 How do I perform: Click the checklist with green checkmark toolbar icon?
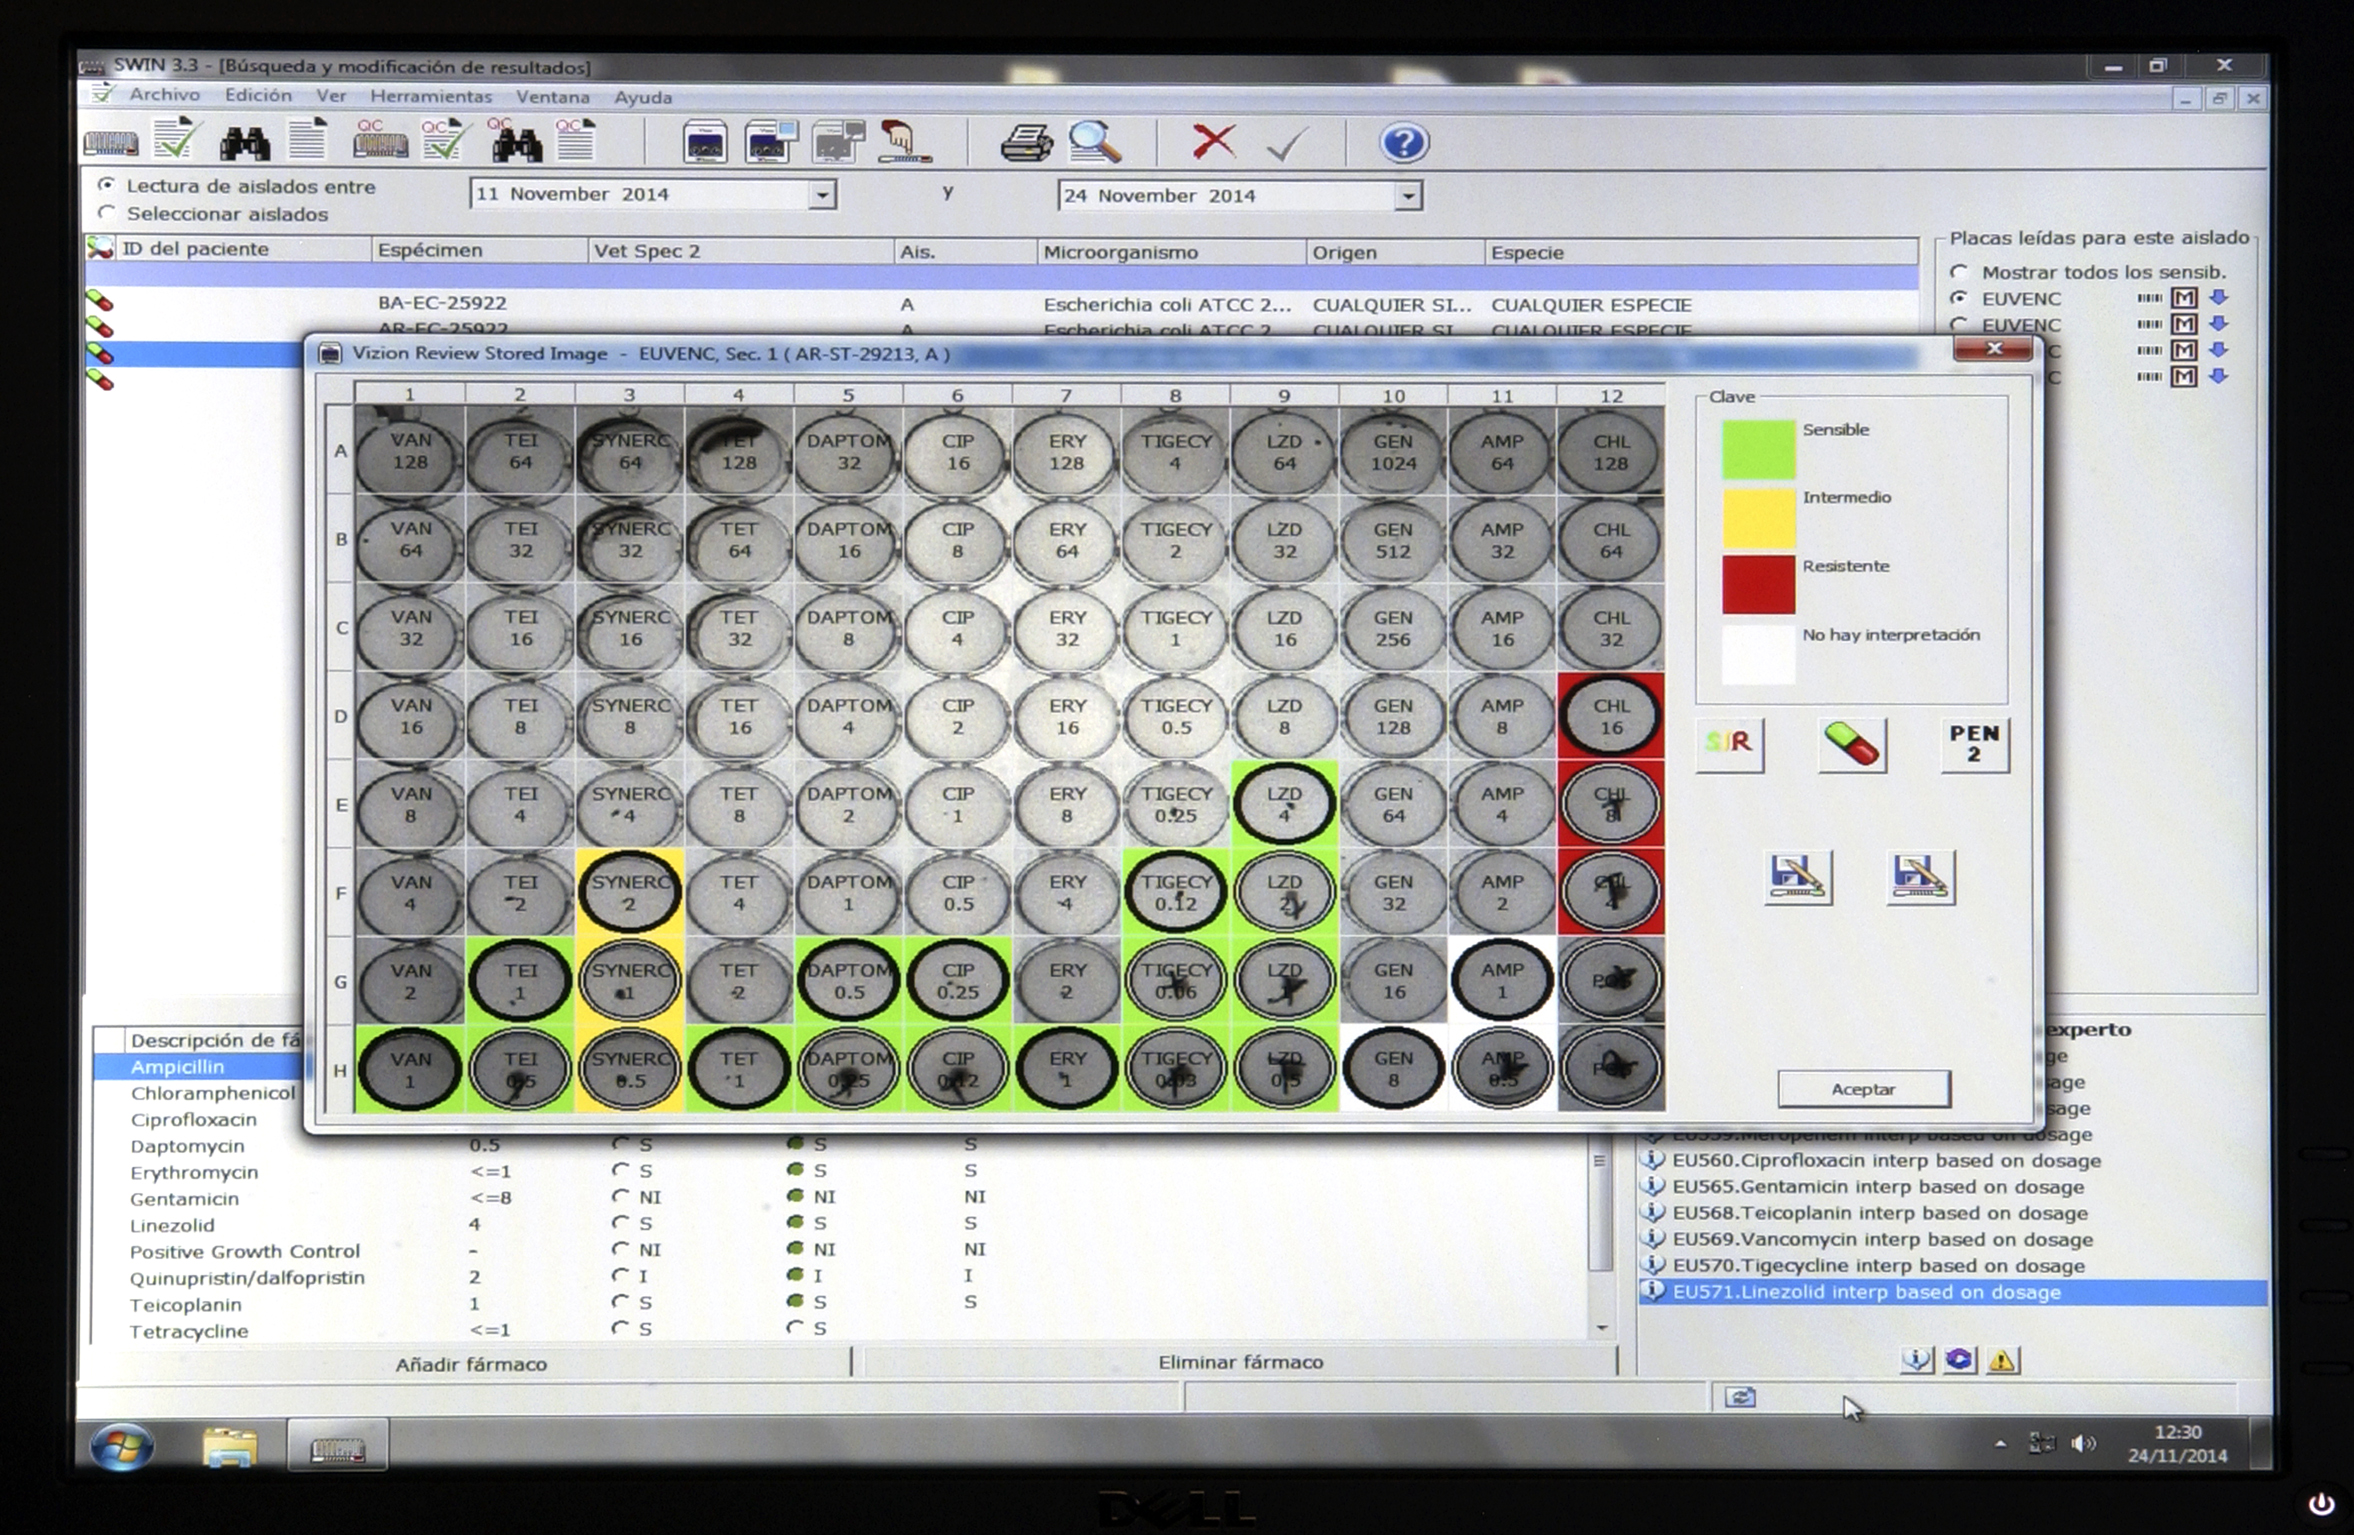(177, 140)
